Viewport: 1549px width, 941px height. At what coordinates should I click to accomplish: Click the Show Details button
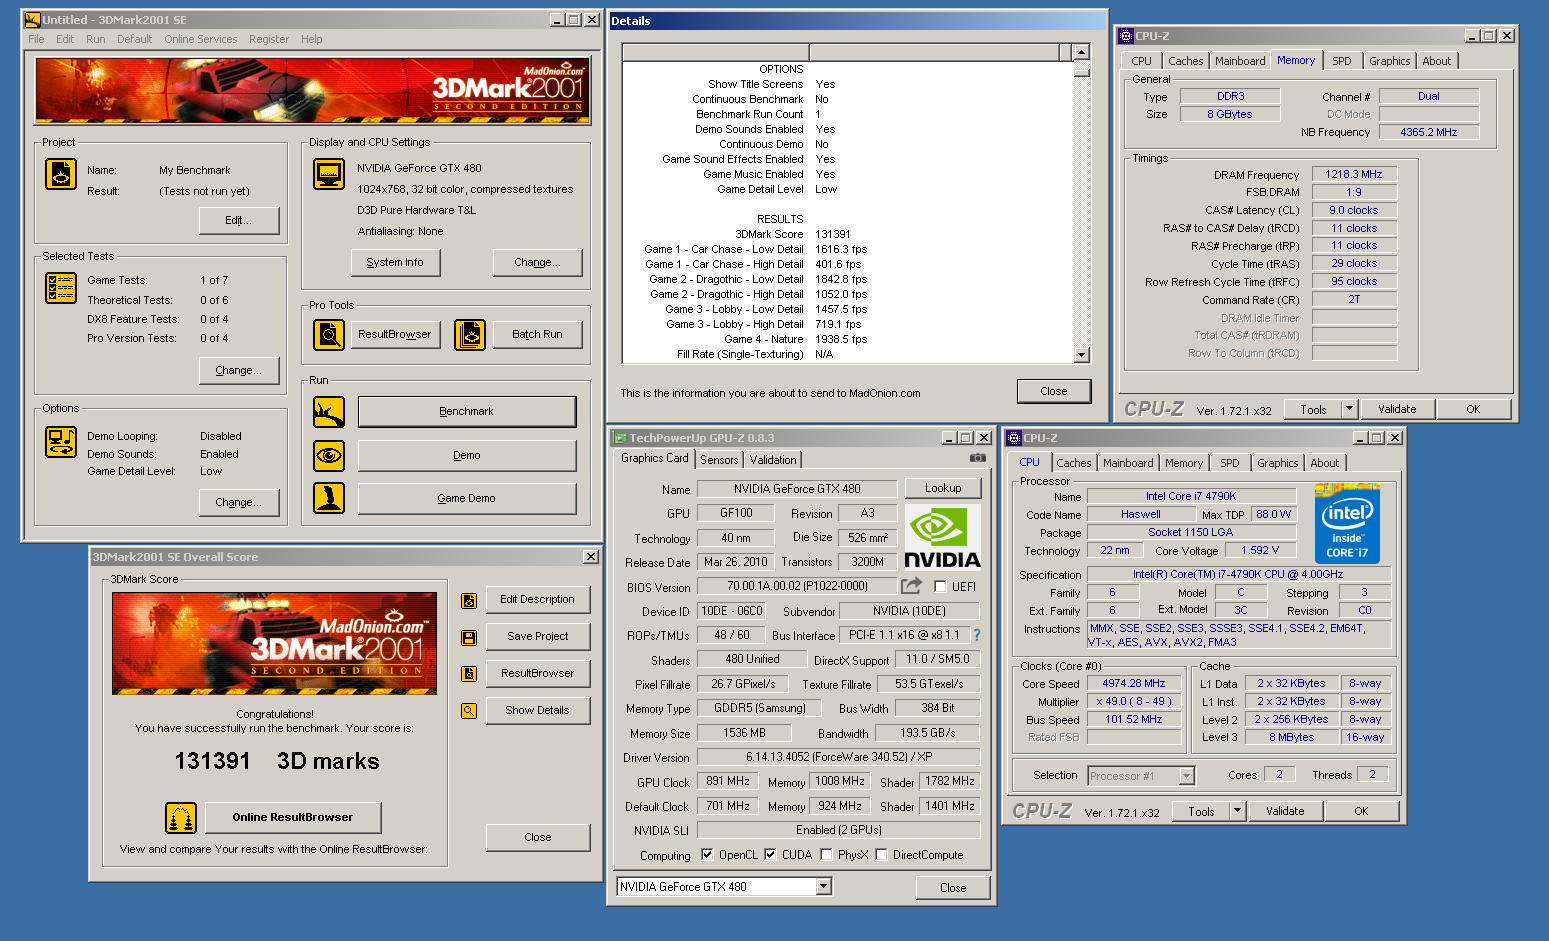click(538, 711)
